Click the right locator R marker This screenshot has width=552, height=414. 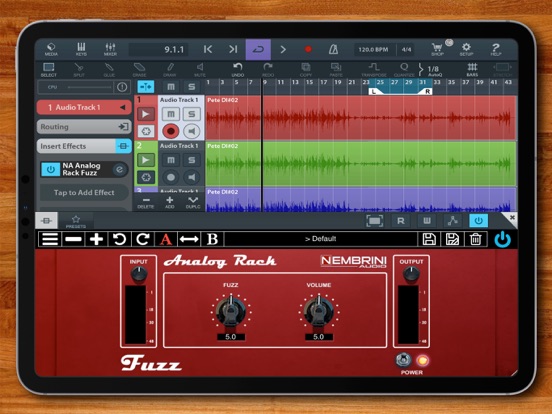point(427,92)
